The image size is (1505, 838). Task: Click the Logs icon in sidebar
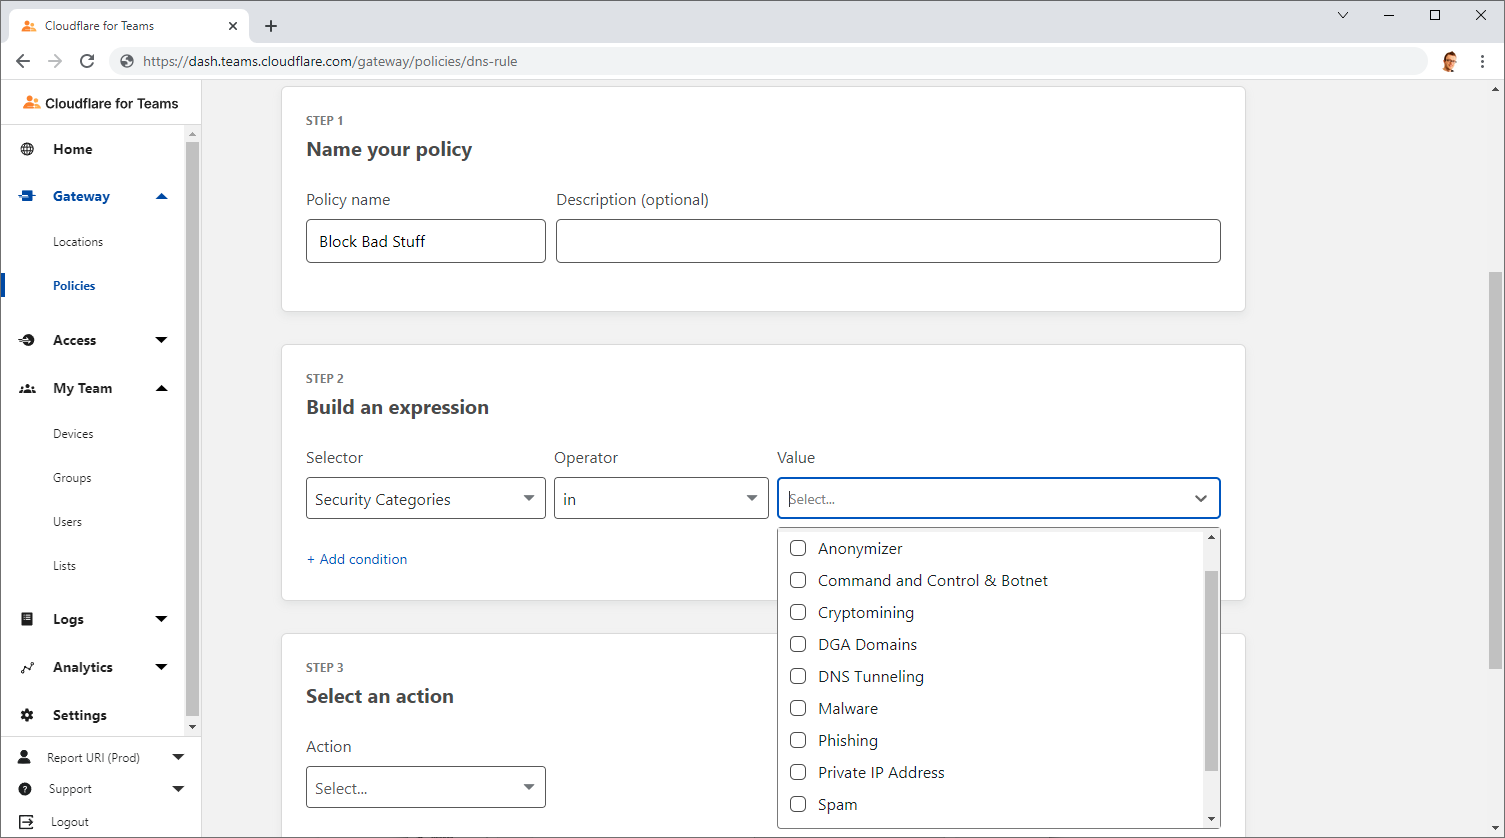[27, 620]
